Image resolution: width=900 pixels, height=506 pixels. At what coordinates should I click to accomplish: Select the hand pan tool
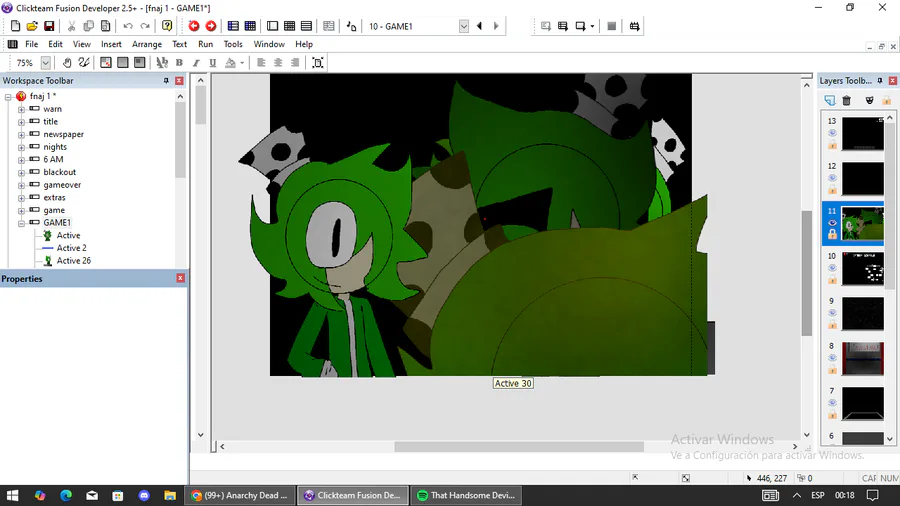pyautogui.click(x=68, y=63)
